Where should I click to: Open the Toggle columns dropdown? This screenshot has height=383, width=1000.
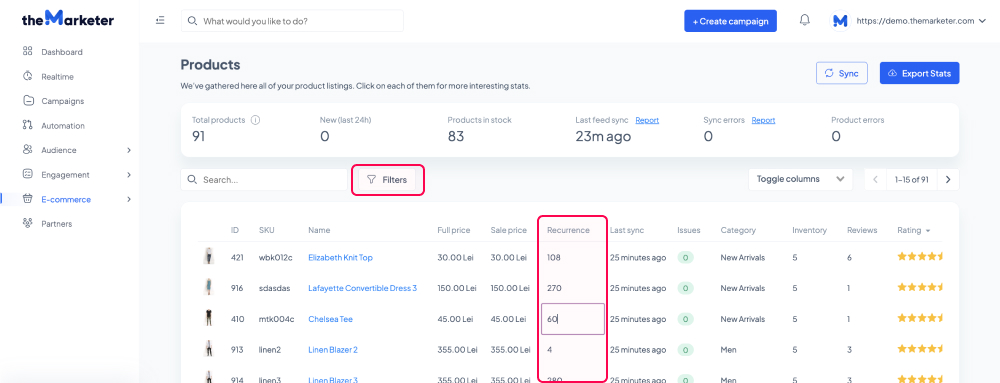[800, 179]
